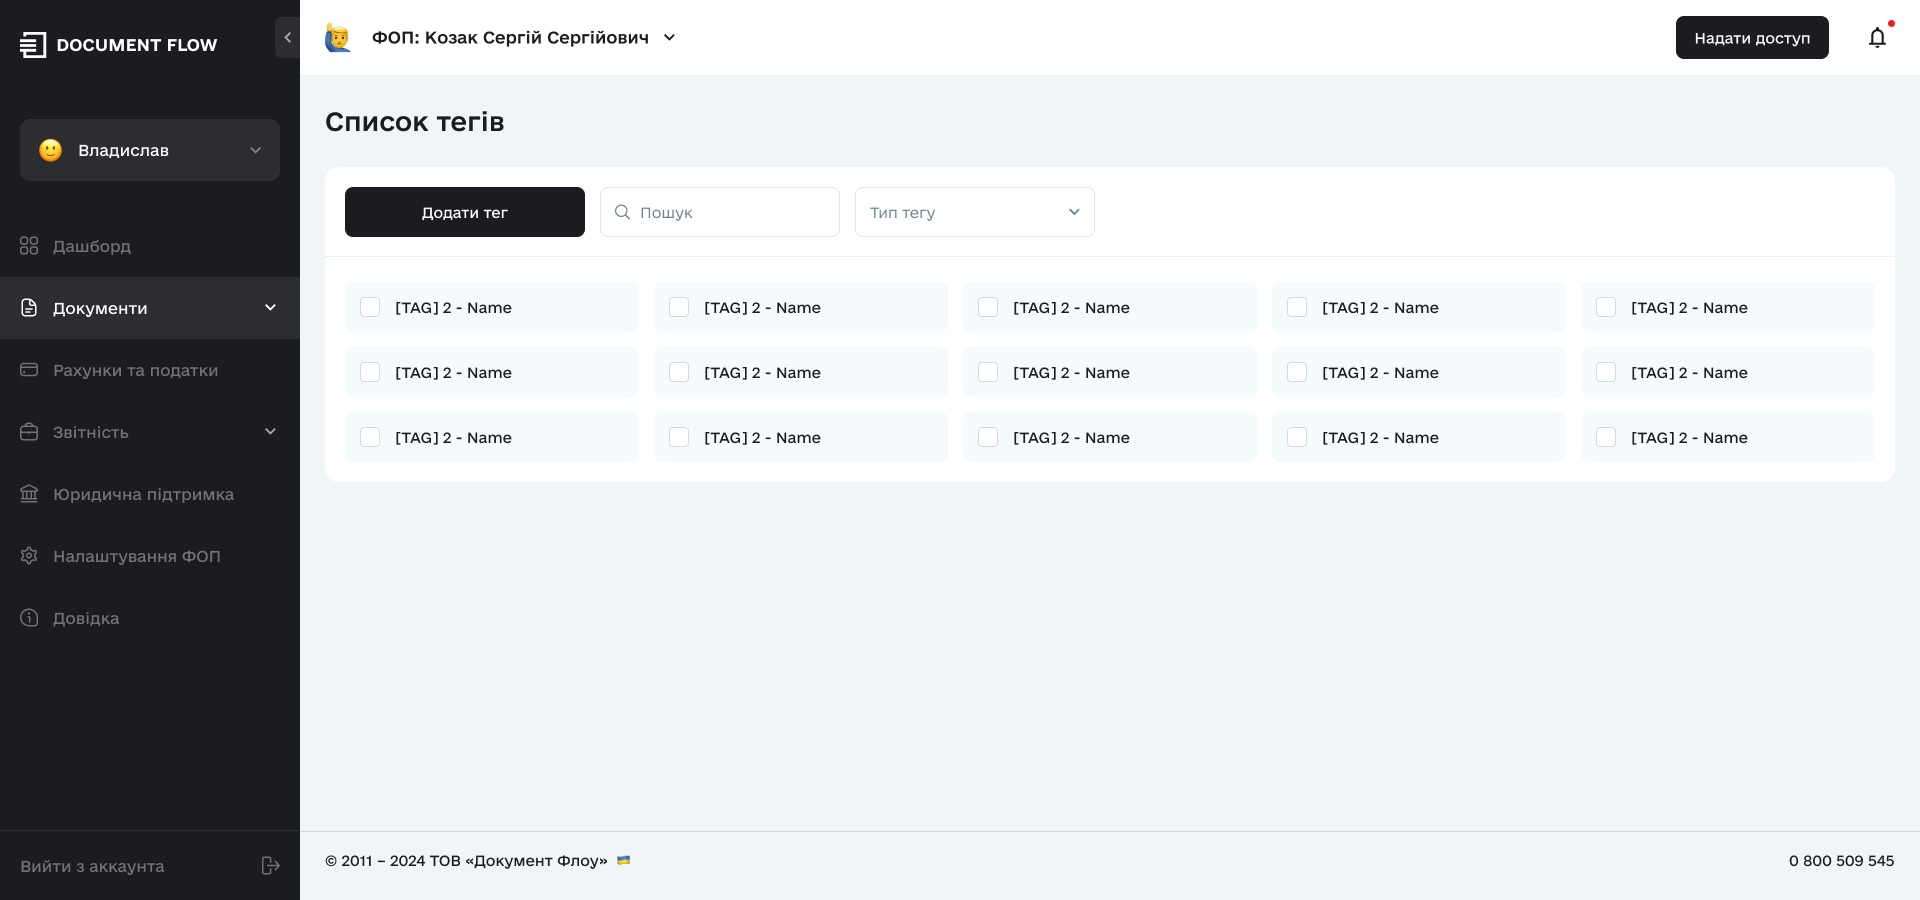1920x900 pixels.
Task: Click the DOCUMENT FLOW brand name
Action: point(137,45)
